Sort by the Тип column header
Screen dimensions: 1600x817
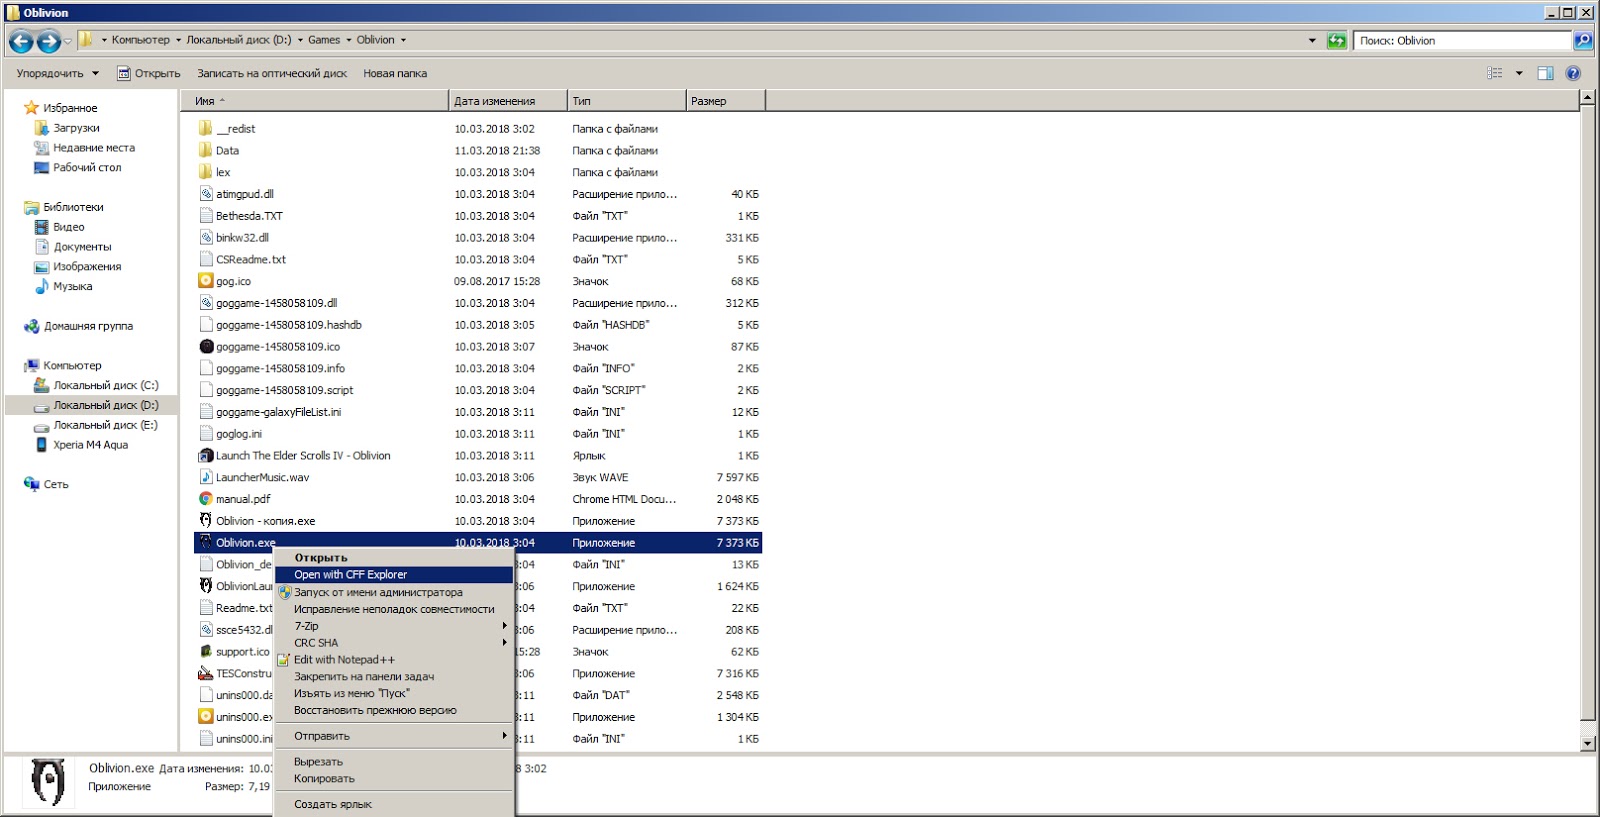[x=627, y=101]
